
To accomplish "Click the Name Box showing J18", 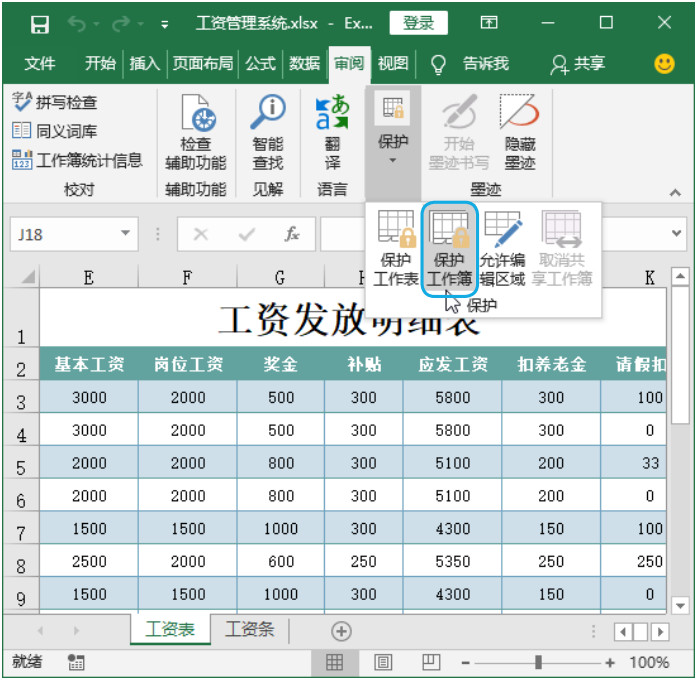I will click(66, 234).
